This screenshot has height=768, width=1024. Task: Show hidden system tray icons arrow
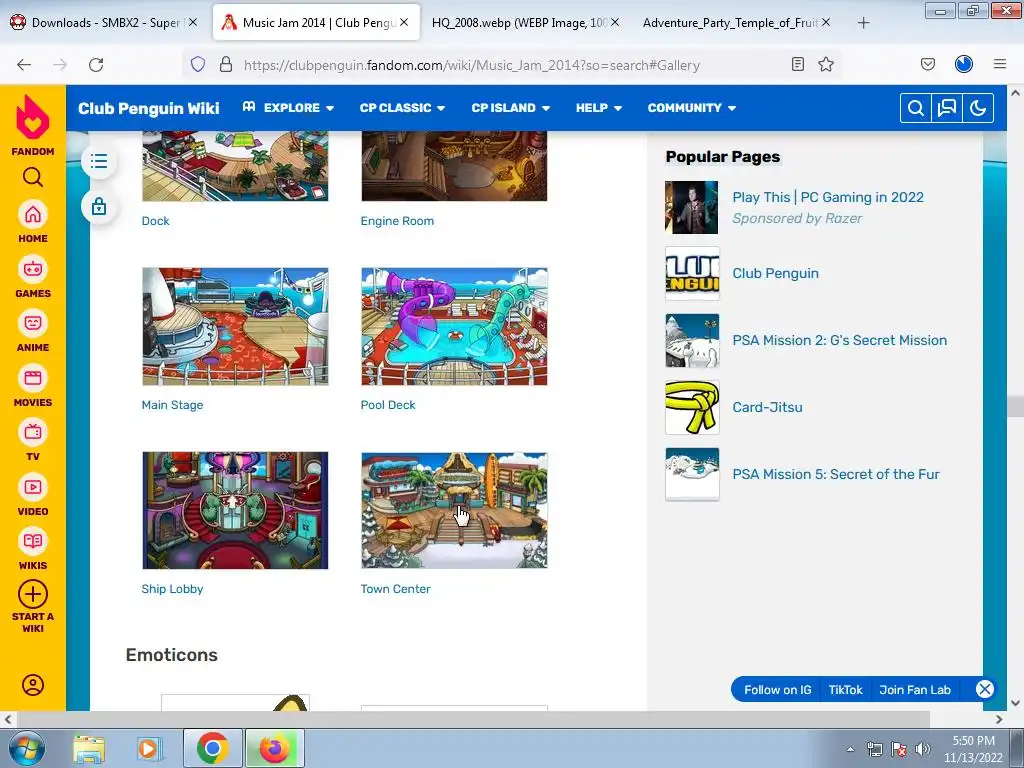[850, 749]
